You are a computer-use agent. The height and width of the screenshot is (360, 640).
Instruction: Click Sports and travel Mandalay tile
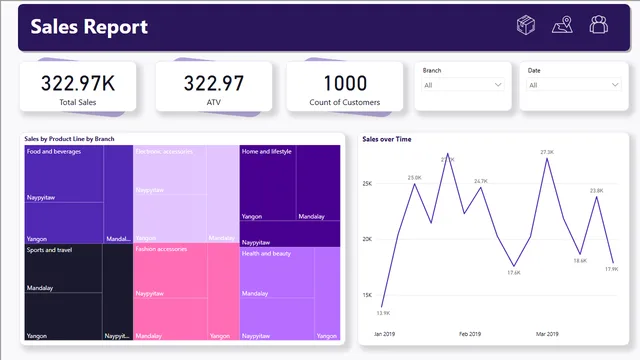click(x=63, y=268)
